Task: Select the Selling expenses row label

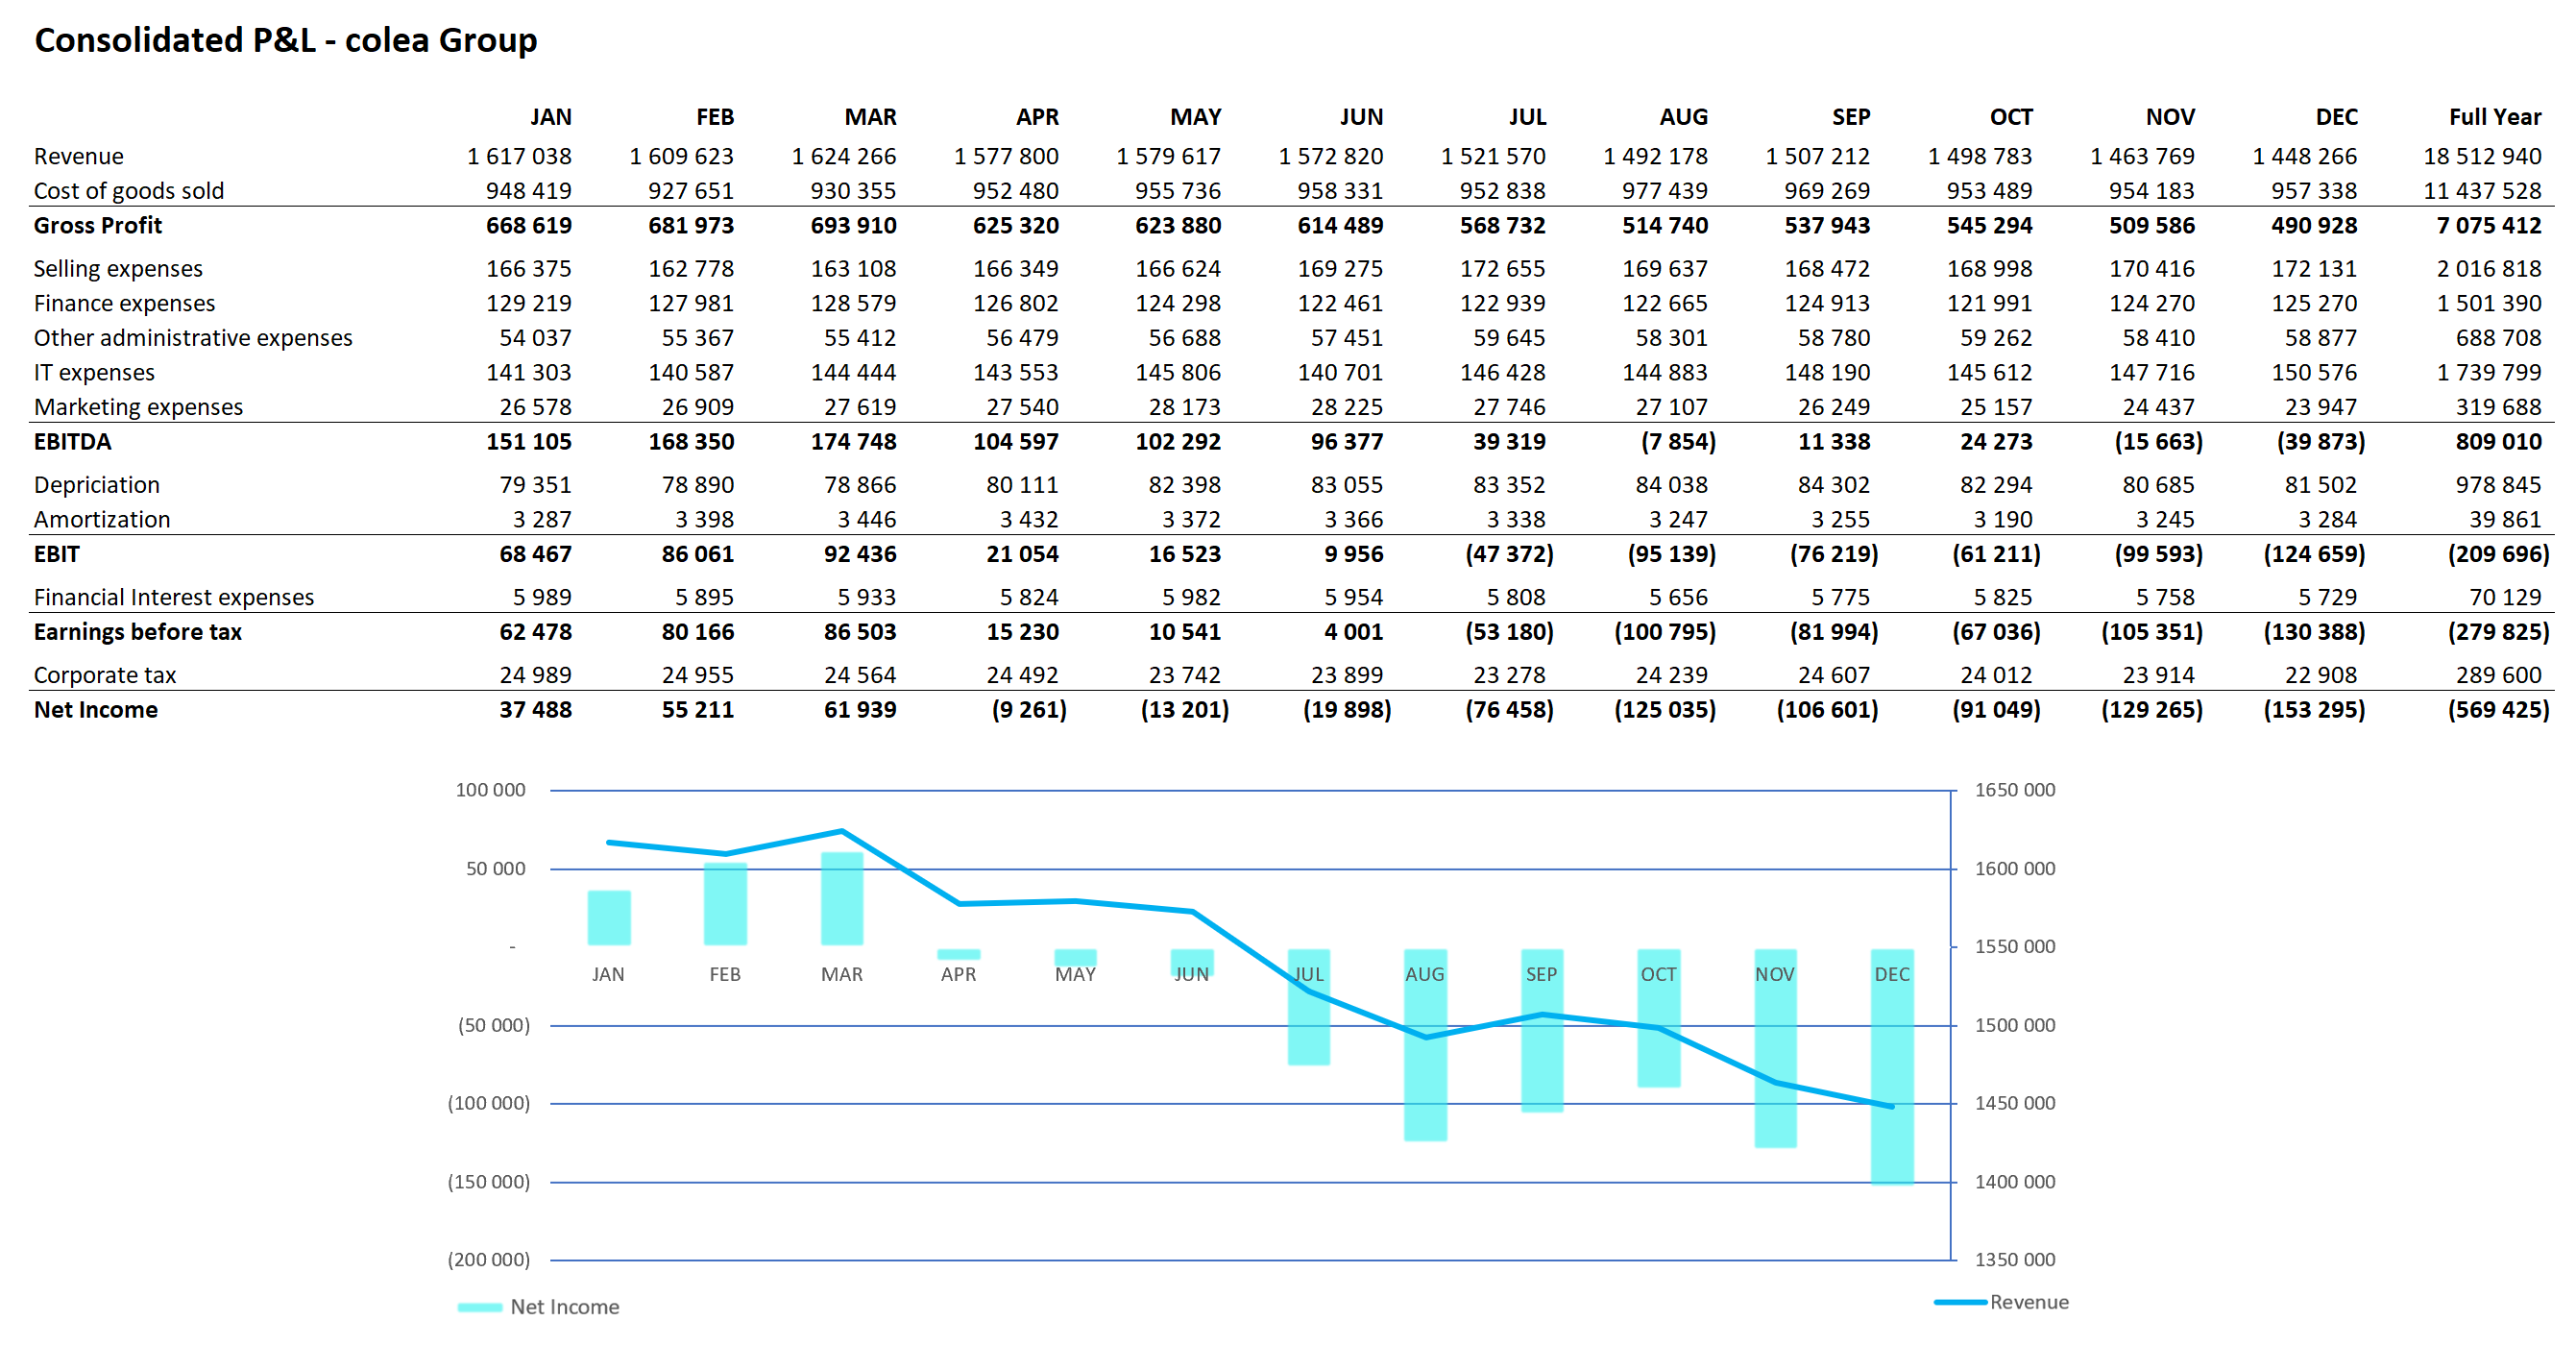Action: click(117, 268)
